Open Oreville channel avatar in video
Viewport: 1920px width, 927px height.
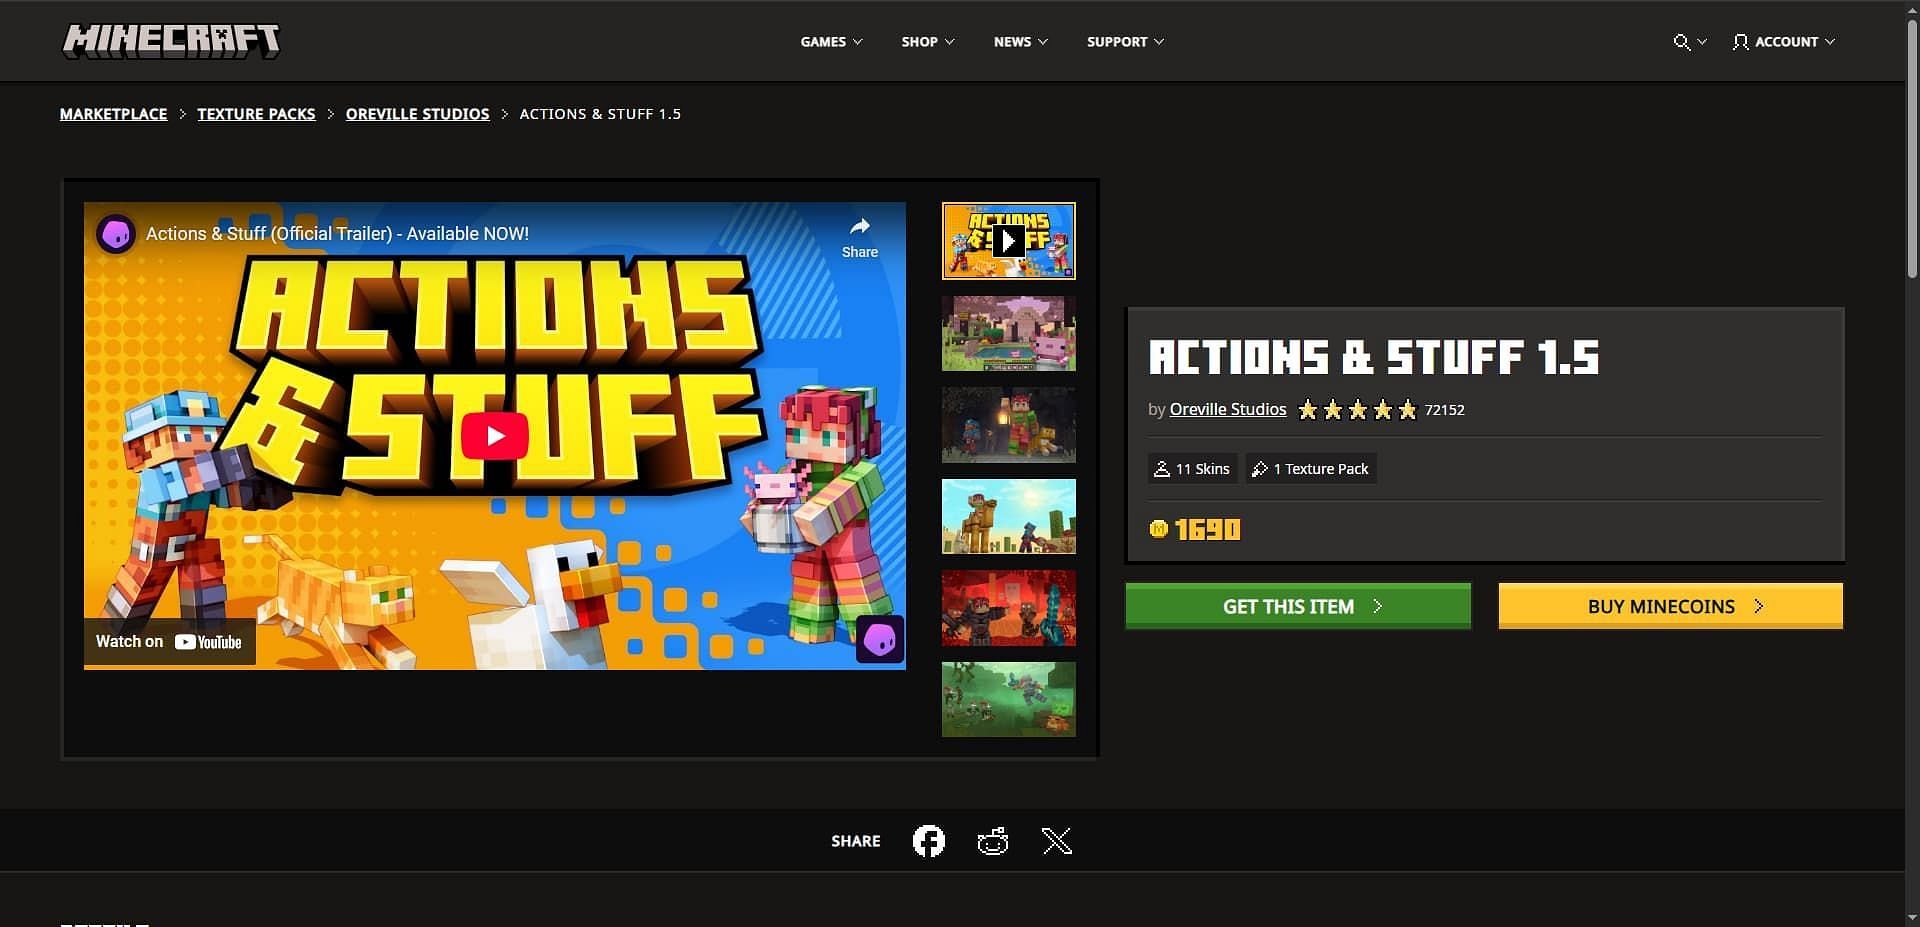pos(116,234)
